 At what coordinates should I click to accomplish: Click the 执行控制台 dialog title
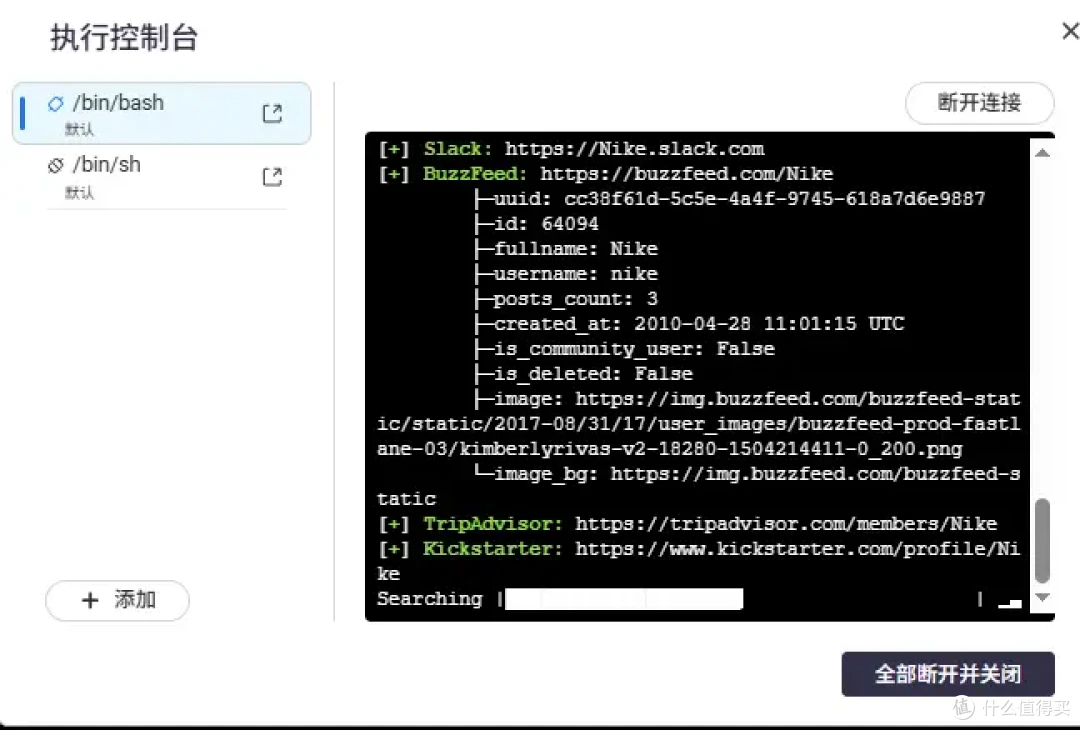[124, 37]
